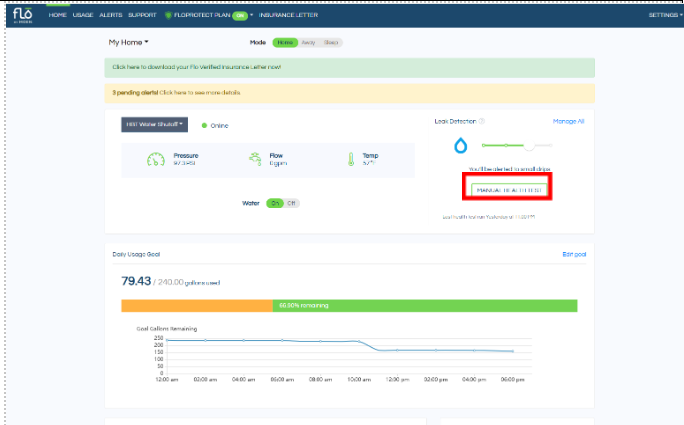Viewport: 684px width, 425px height.
Task: Click the faucet flow icon
Action: (256, 159)
